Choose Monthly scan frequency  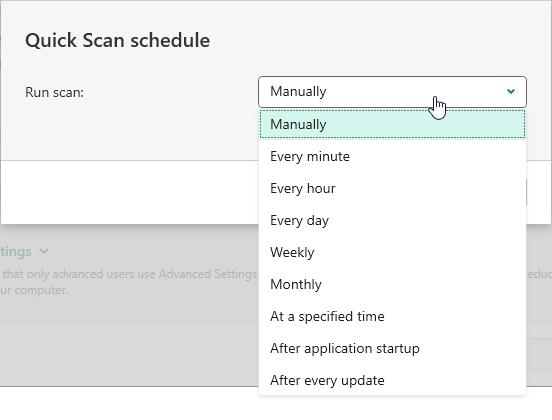tap(392, 284)
